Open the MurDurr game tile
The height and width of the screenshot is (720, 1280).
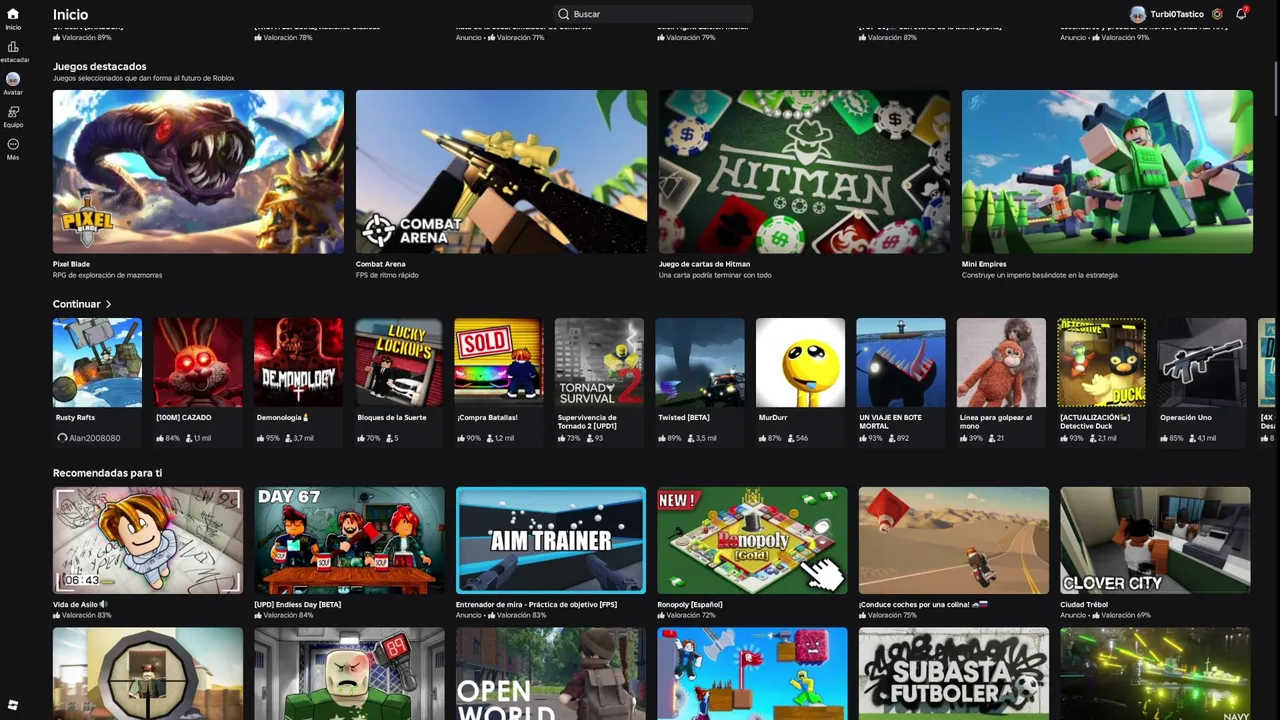point(800,362)
